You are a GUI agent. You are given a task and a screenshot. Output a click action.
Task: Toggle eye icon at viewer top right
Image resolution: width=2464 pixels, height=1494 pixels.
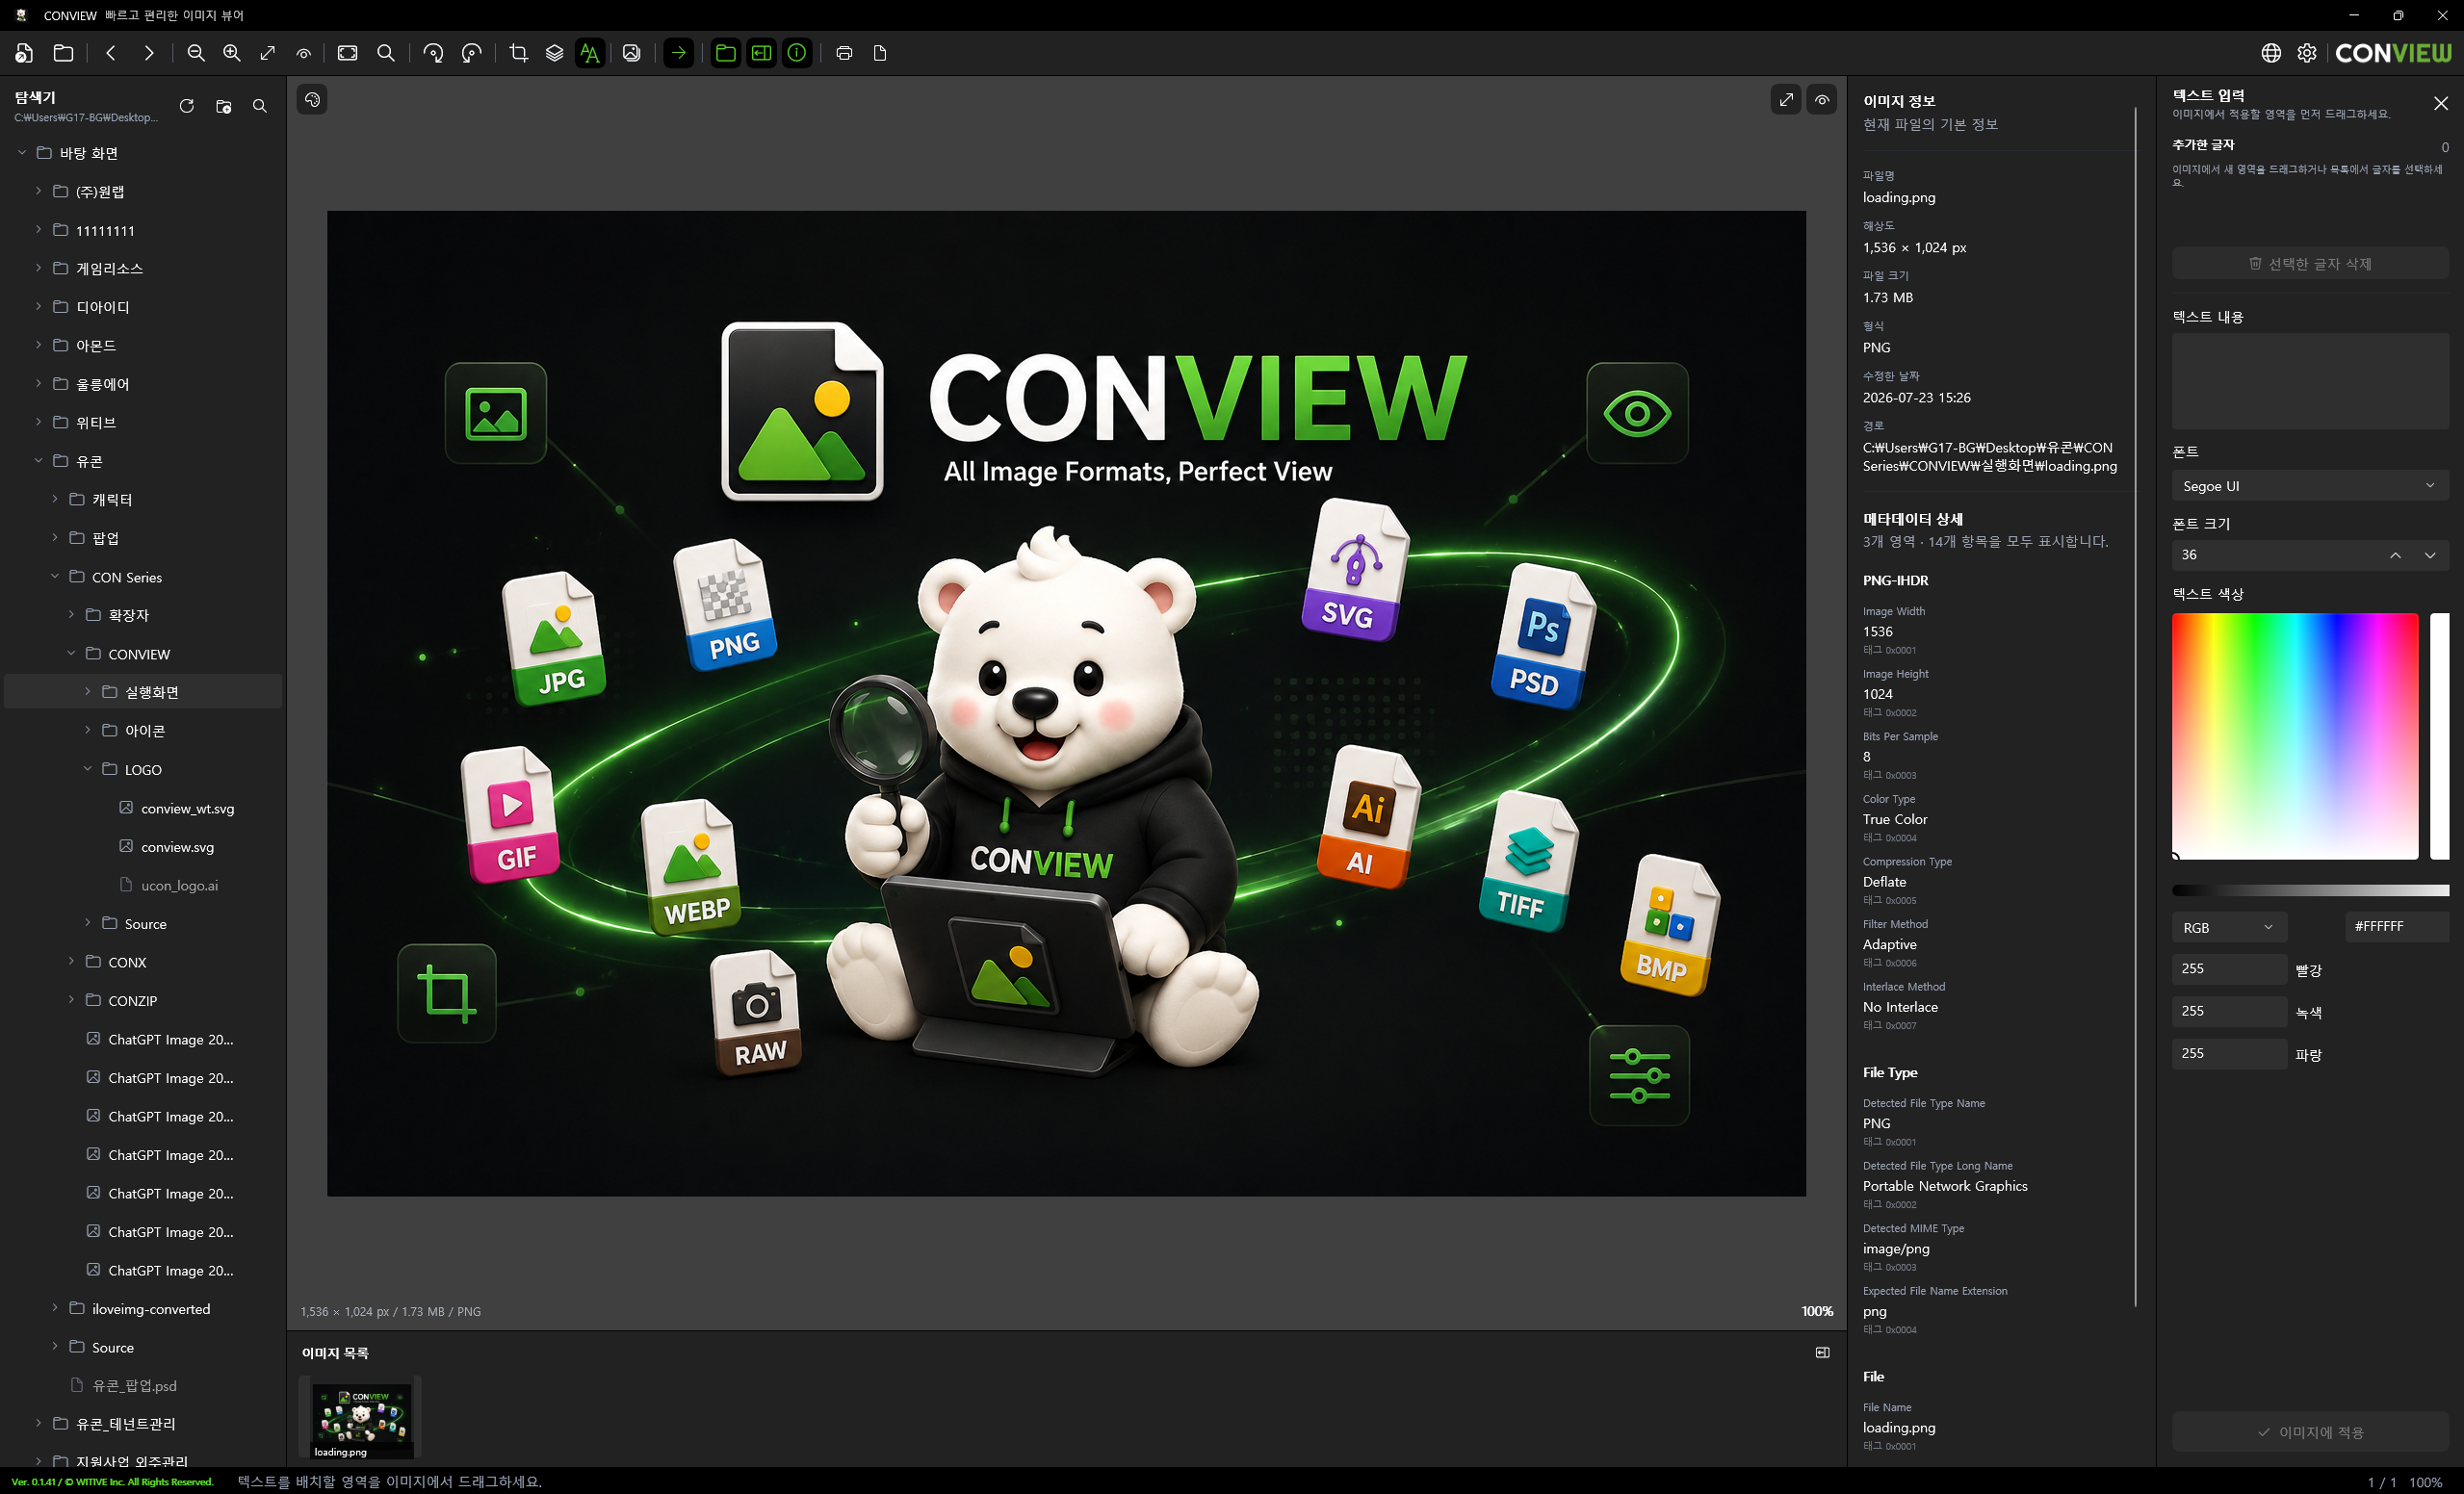pos(1822,99)
